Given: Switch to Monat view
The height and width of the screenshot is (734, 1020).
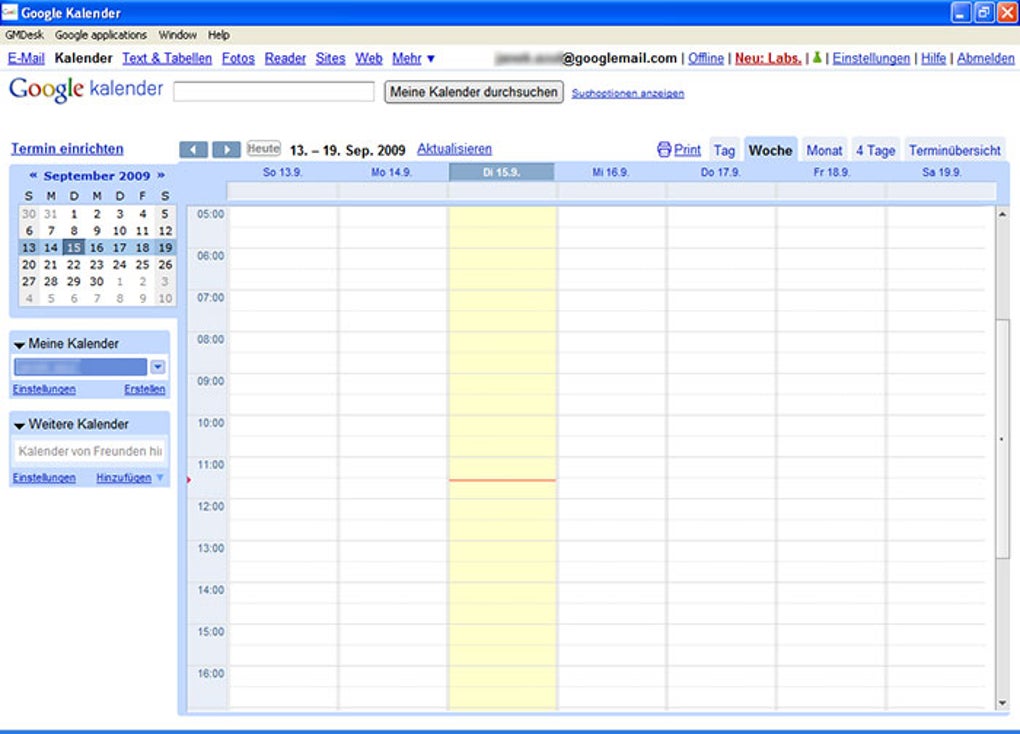Looking at the screenshot, I should 824,149.
